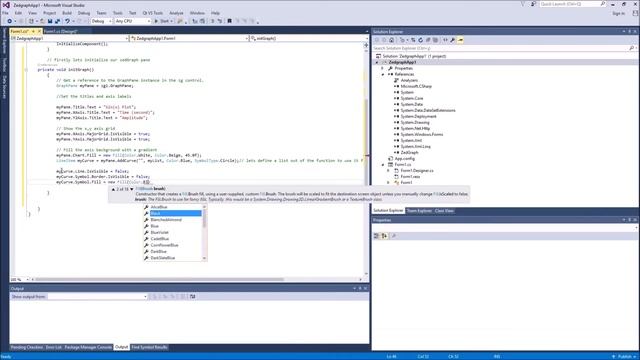640x360 pixels.
Task: Open the Analyze menu
Action: pos(176,13)
